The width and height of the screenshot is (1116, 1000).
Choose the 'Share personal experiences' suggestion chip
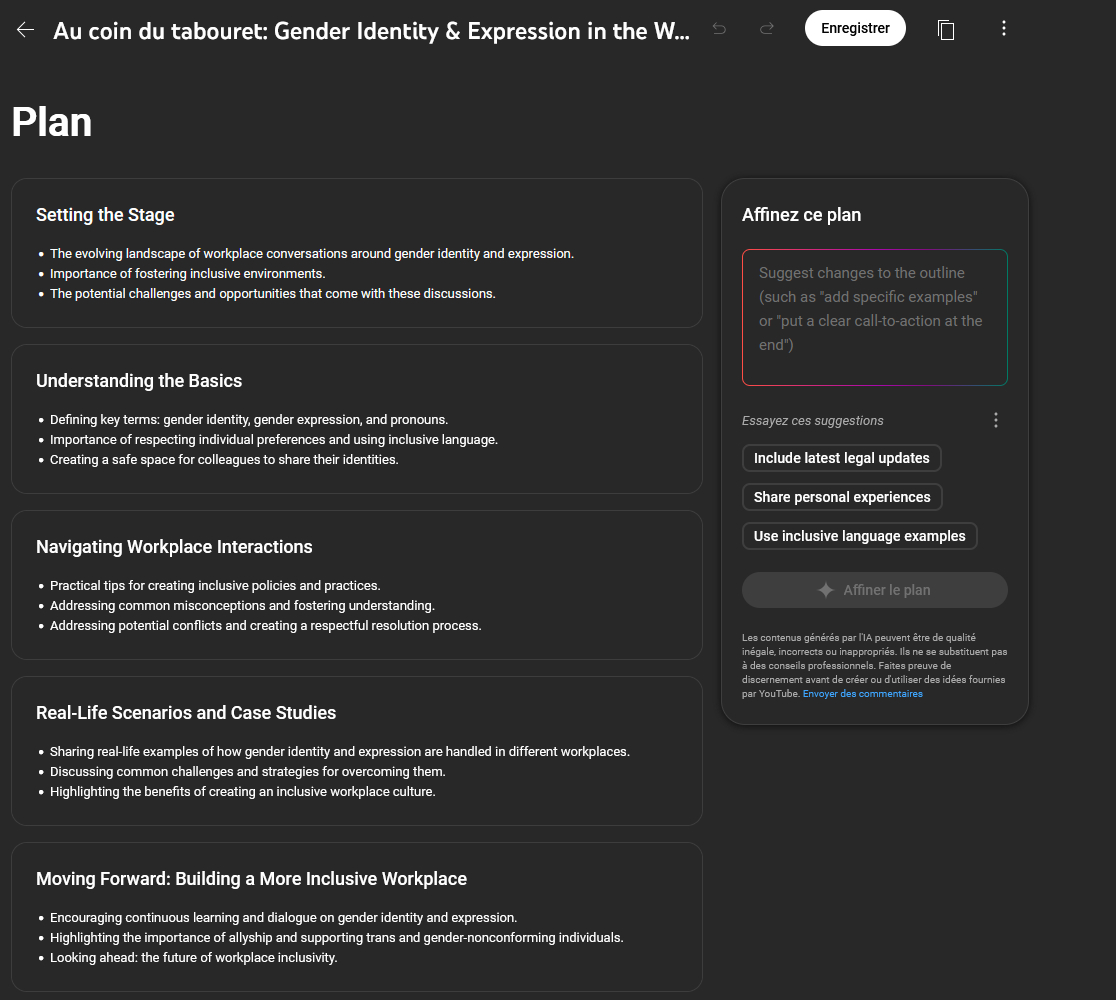842,497
